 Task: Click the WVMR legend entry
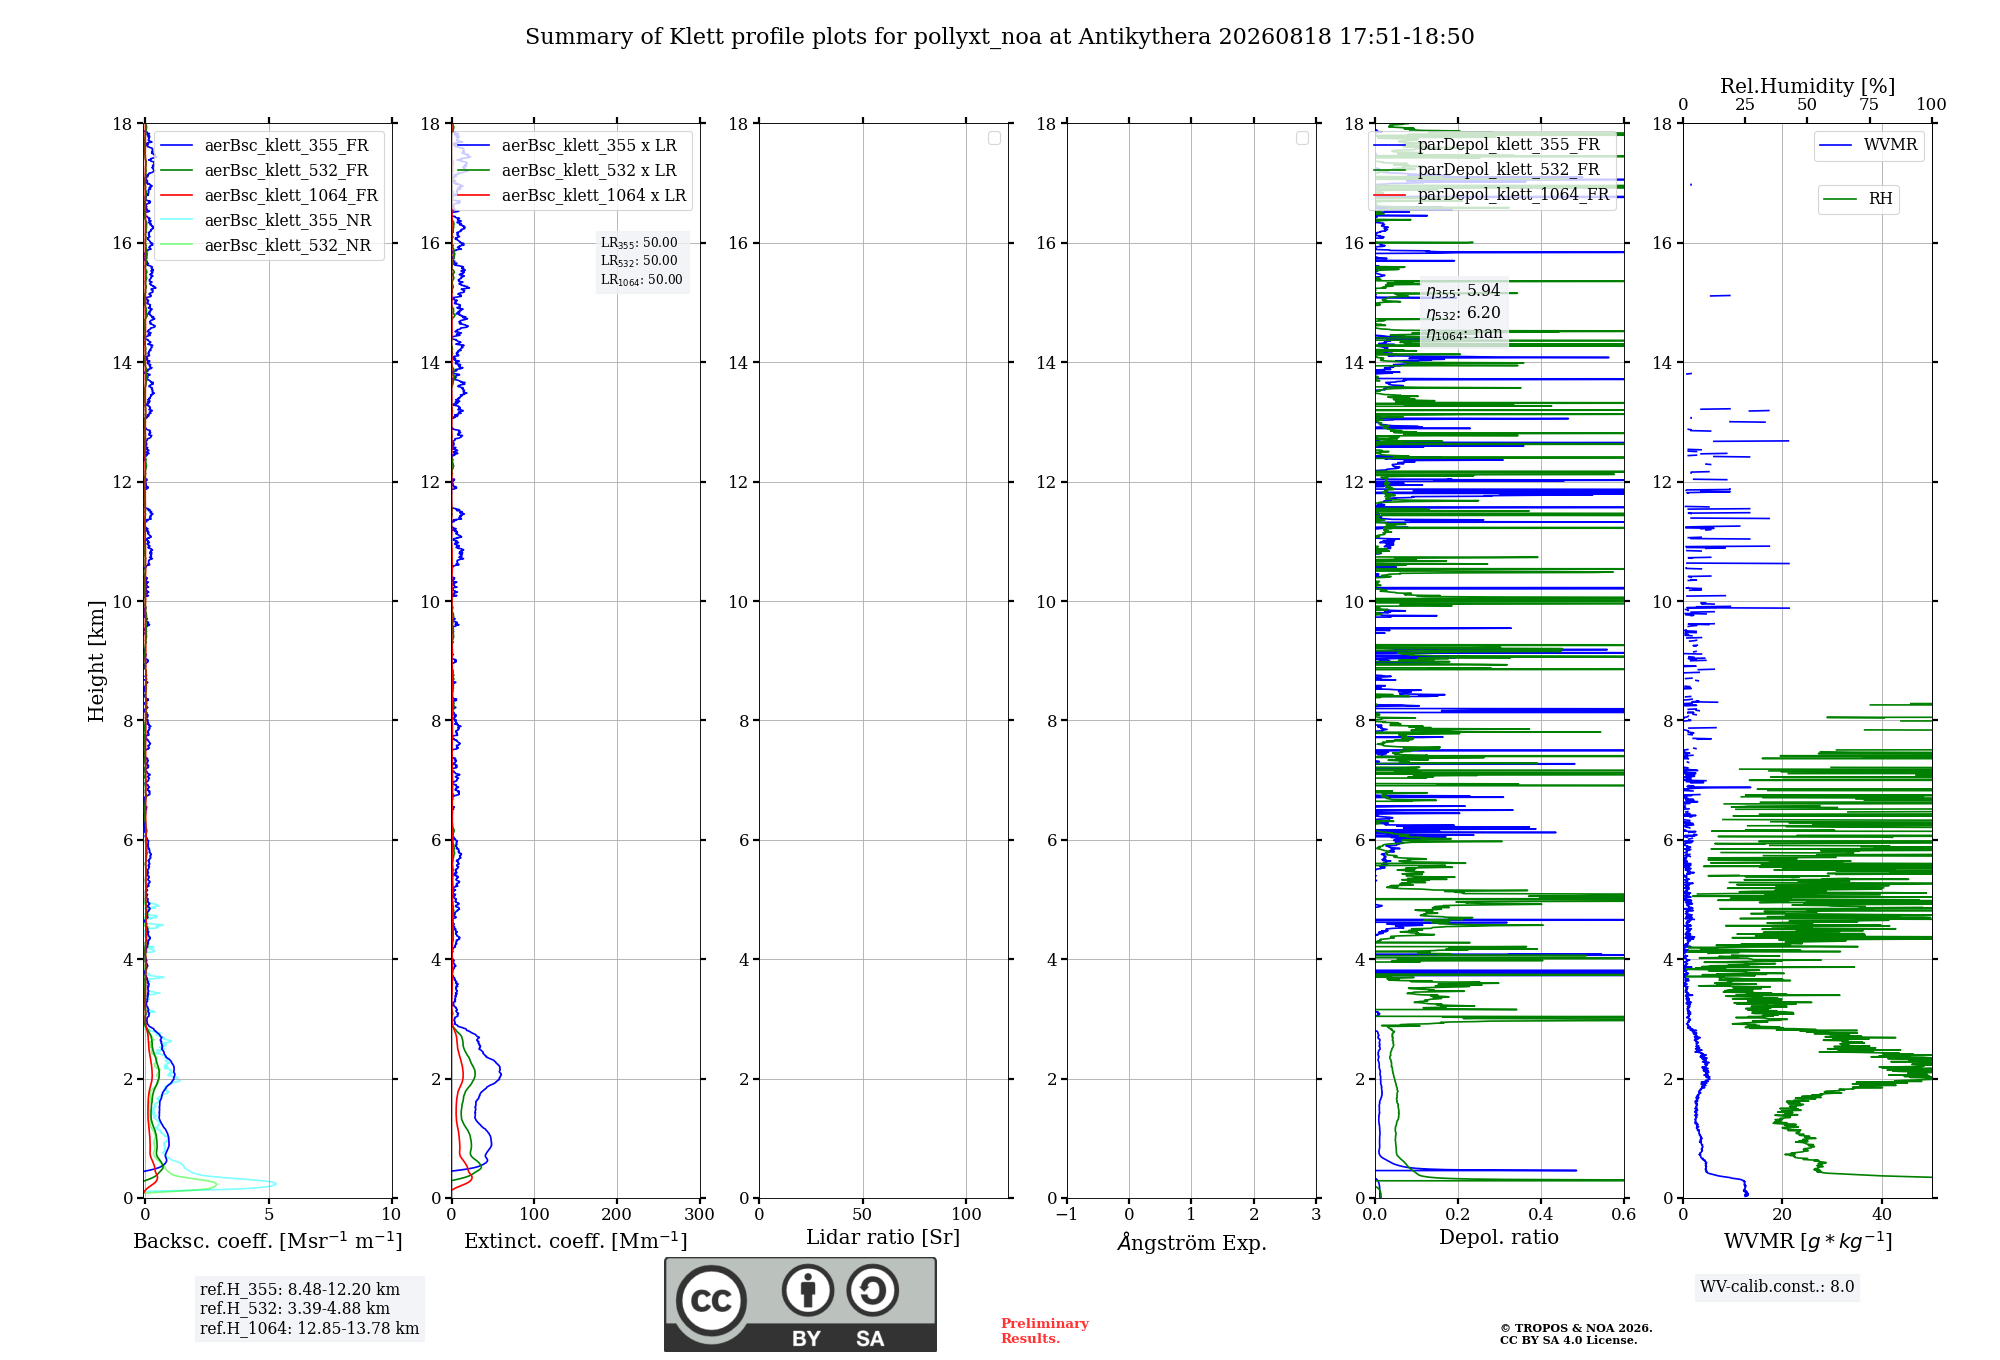[1869, 145]
